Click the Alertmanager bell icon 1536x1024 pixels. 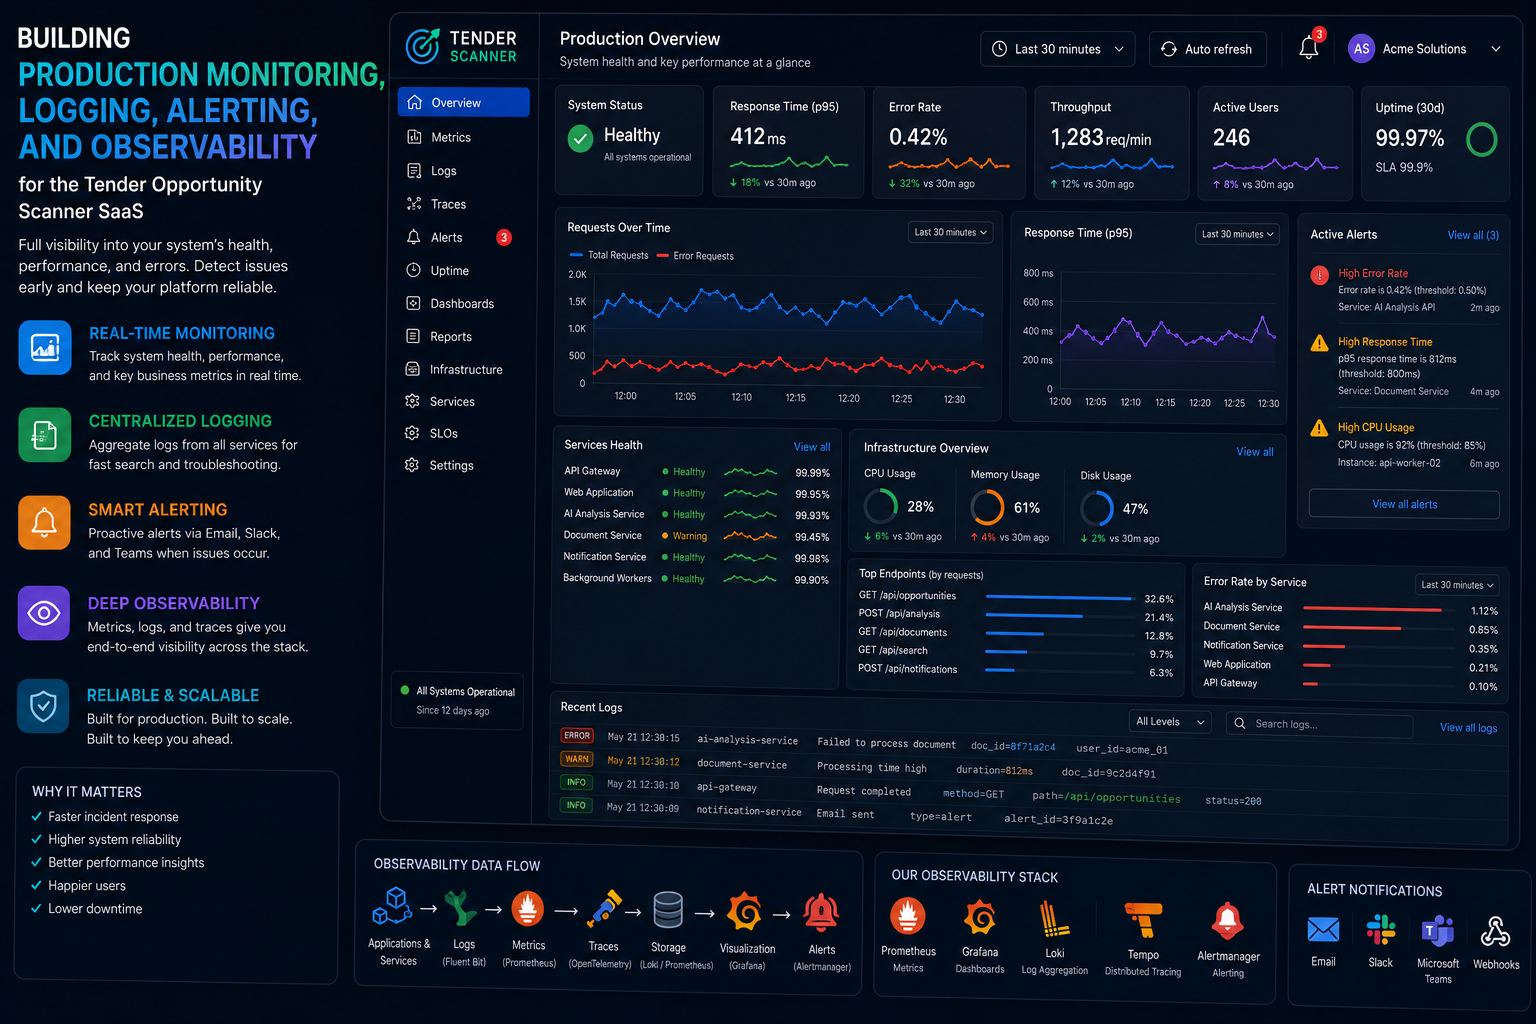click(1228, 921)
